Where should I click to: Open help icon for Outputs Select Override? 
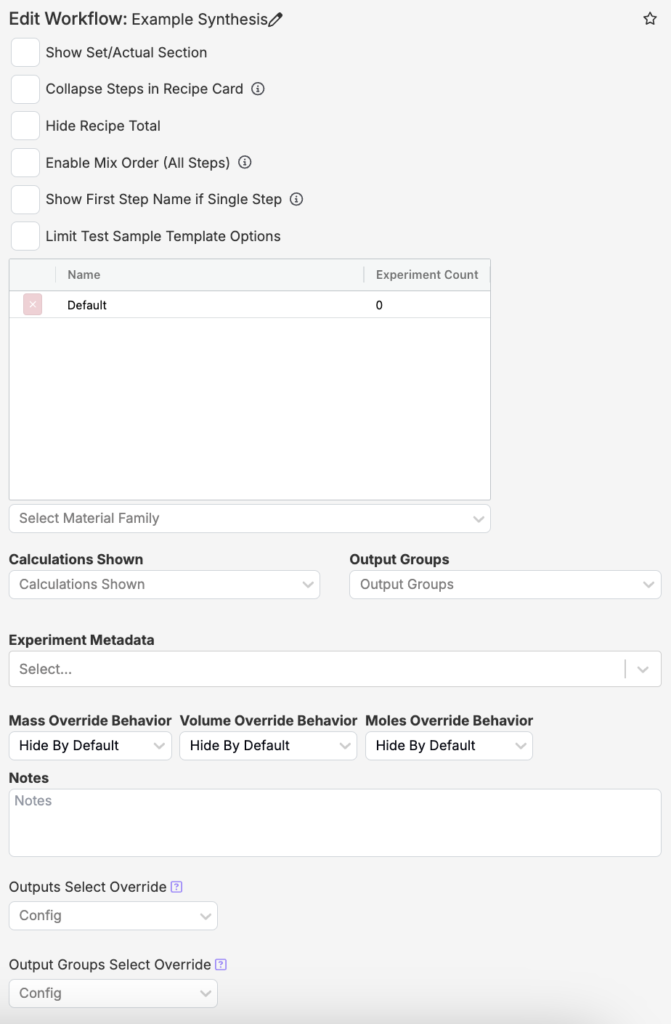[177, 887]
